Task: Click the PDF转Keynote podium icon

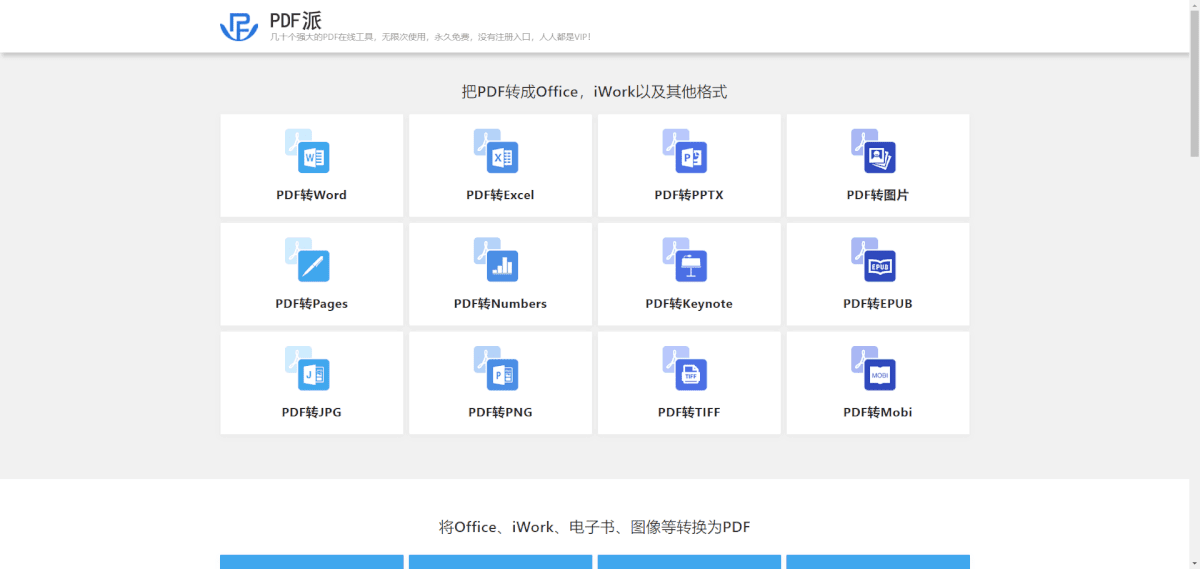Action: (686, 261)
